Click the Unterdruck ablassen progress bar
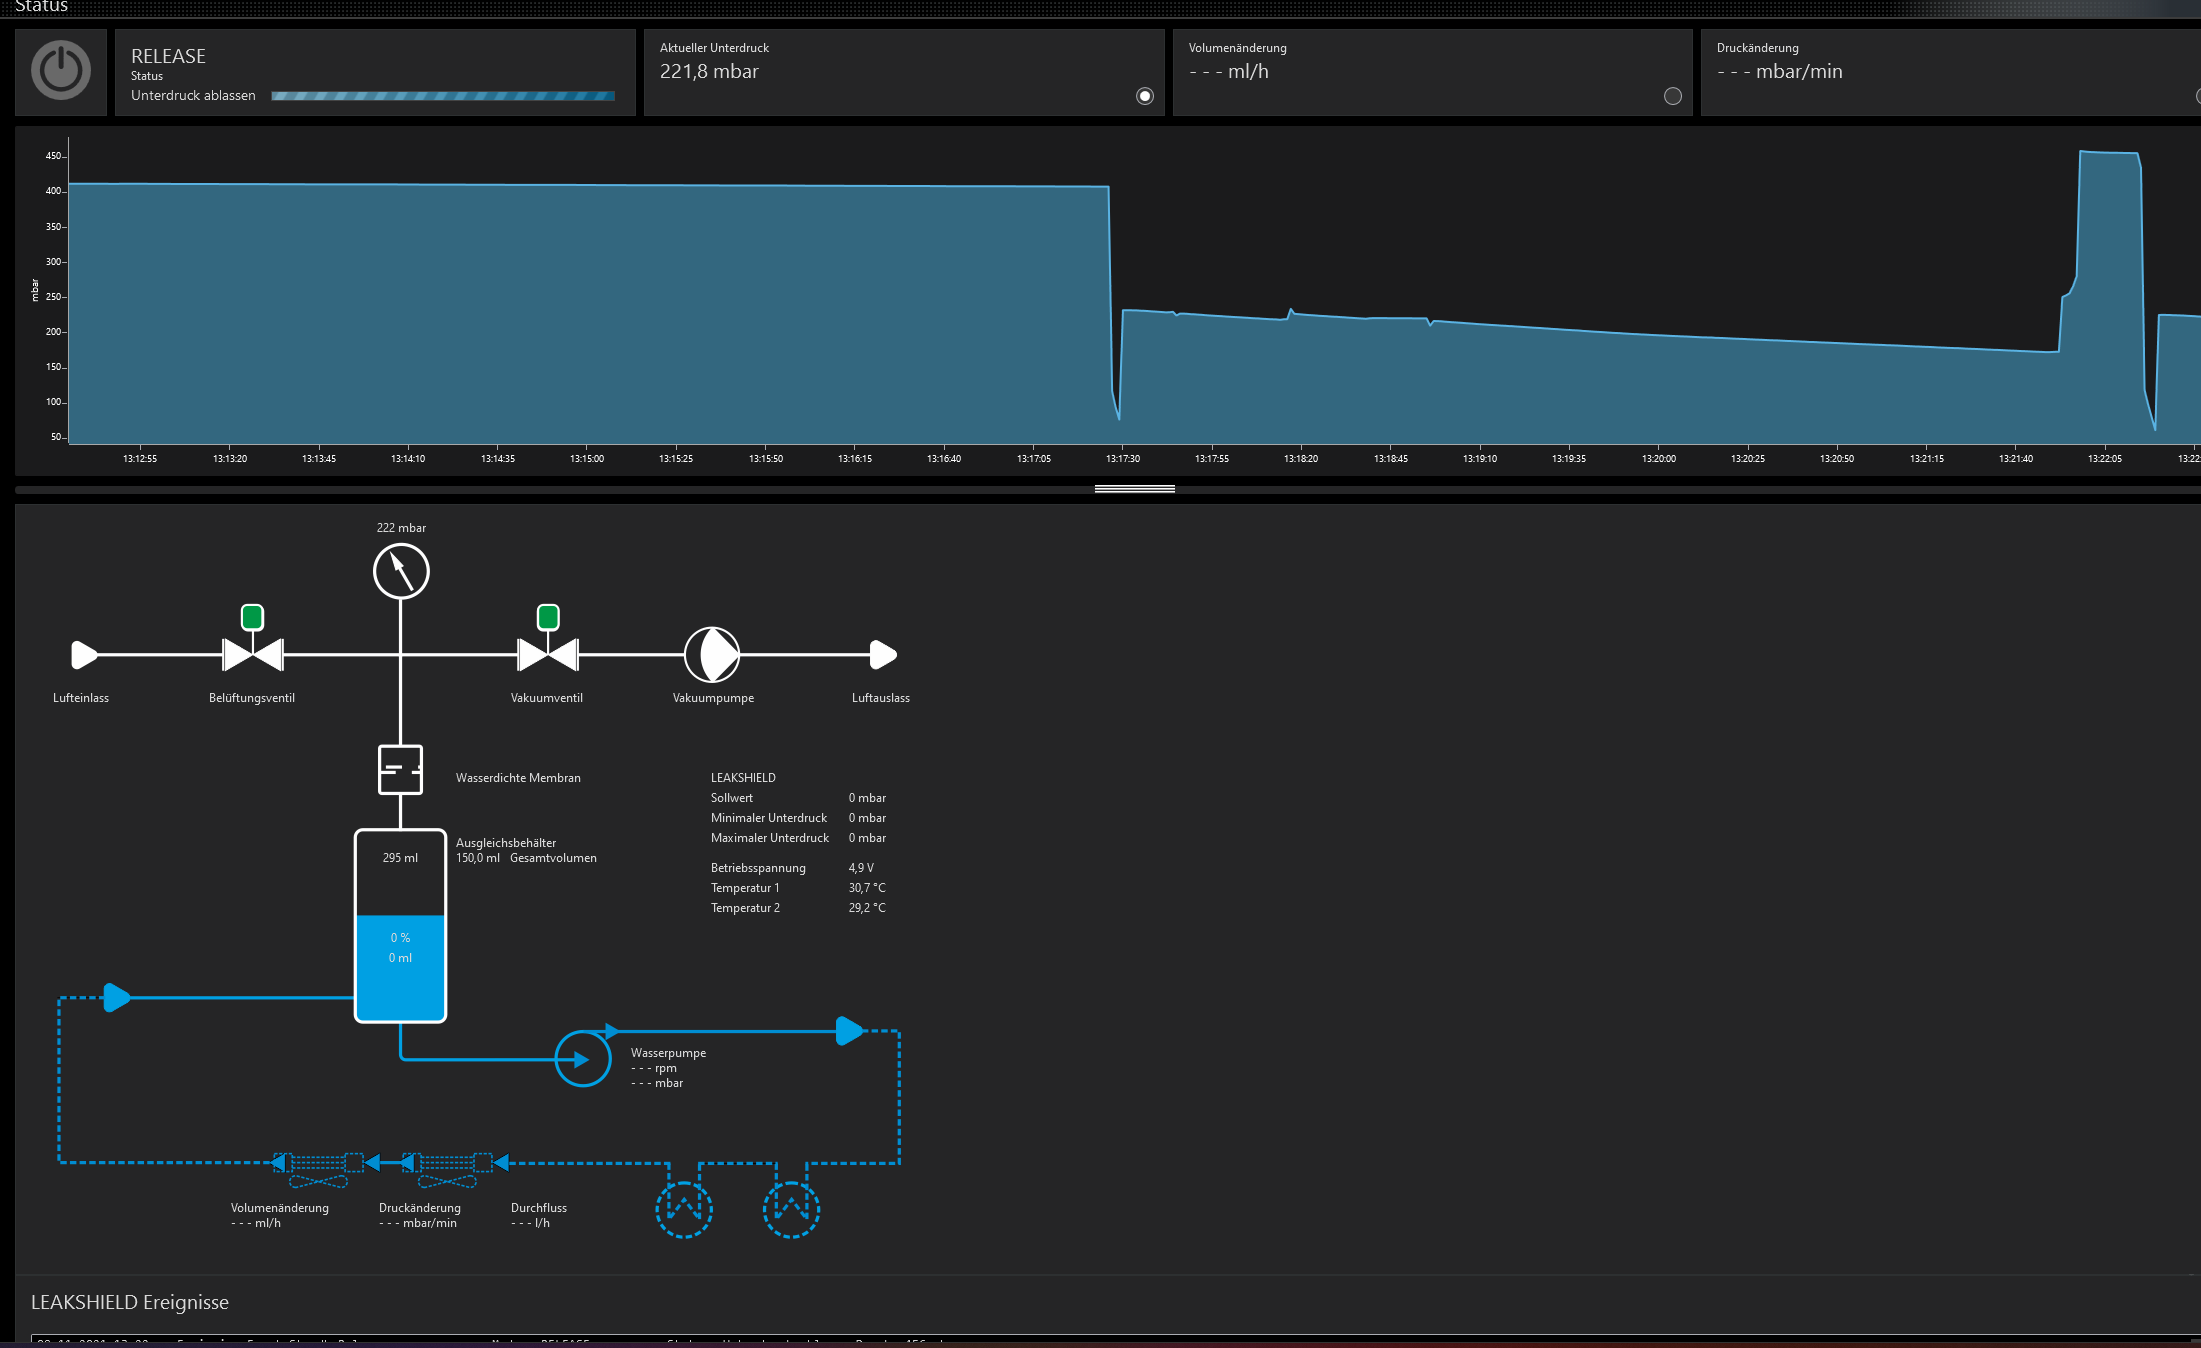Viewport: 2201px width, 1348px height. coord(443,96)
